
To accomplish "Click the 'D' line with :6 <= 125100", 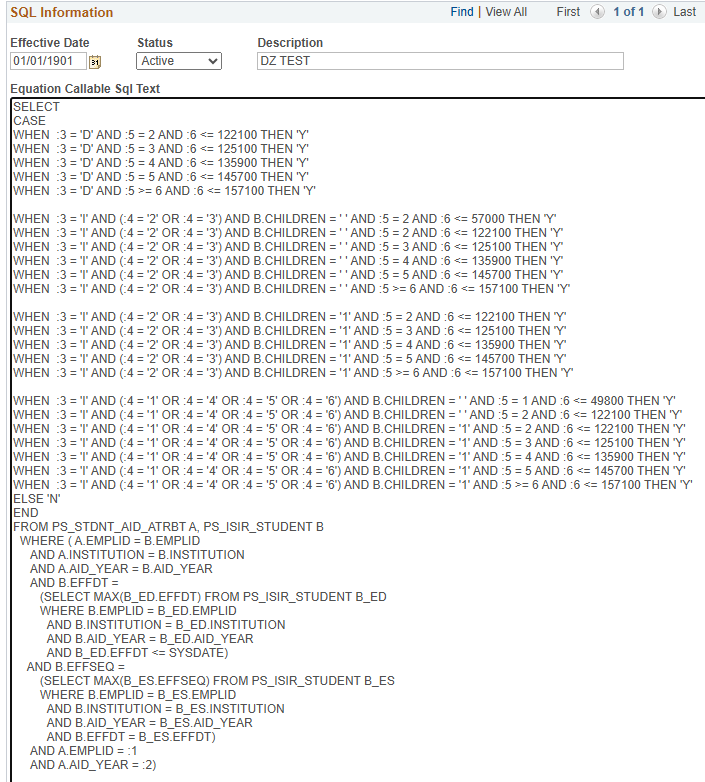I will (161, 149).
